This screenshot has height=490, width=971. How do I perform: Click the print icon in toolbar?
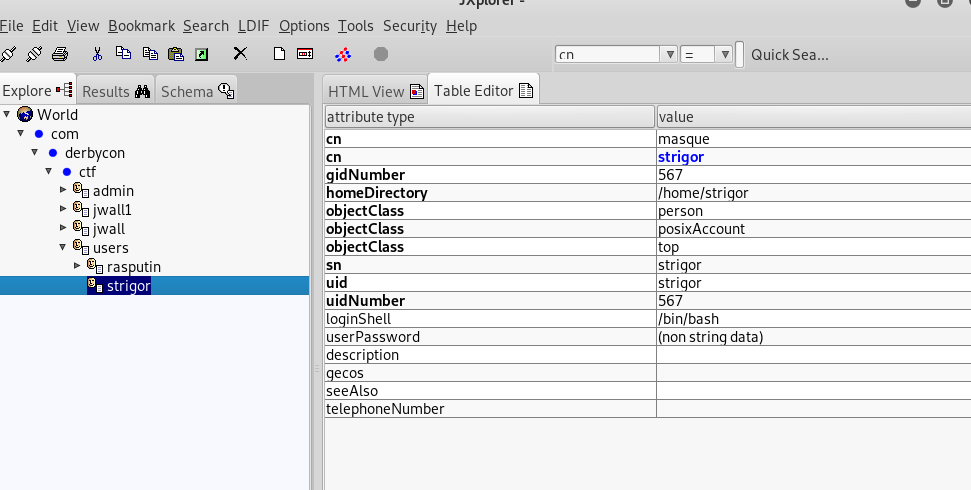point(60,54)
